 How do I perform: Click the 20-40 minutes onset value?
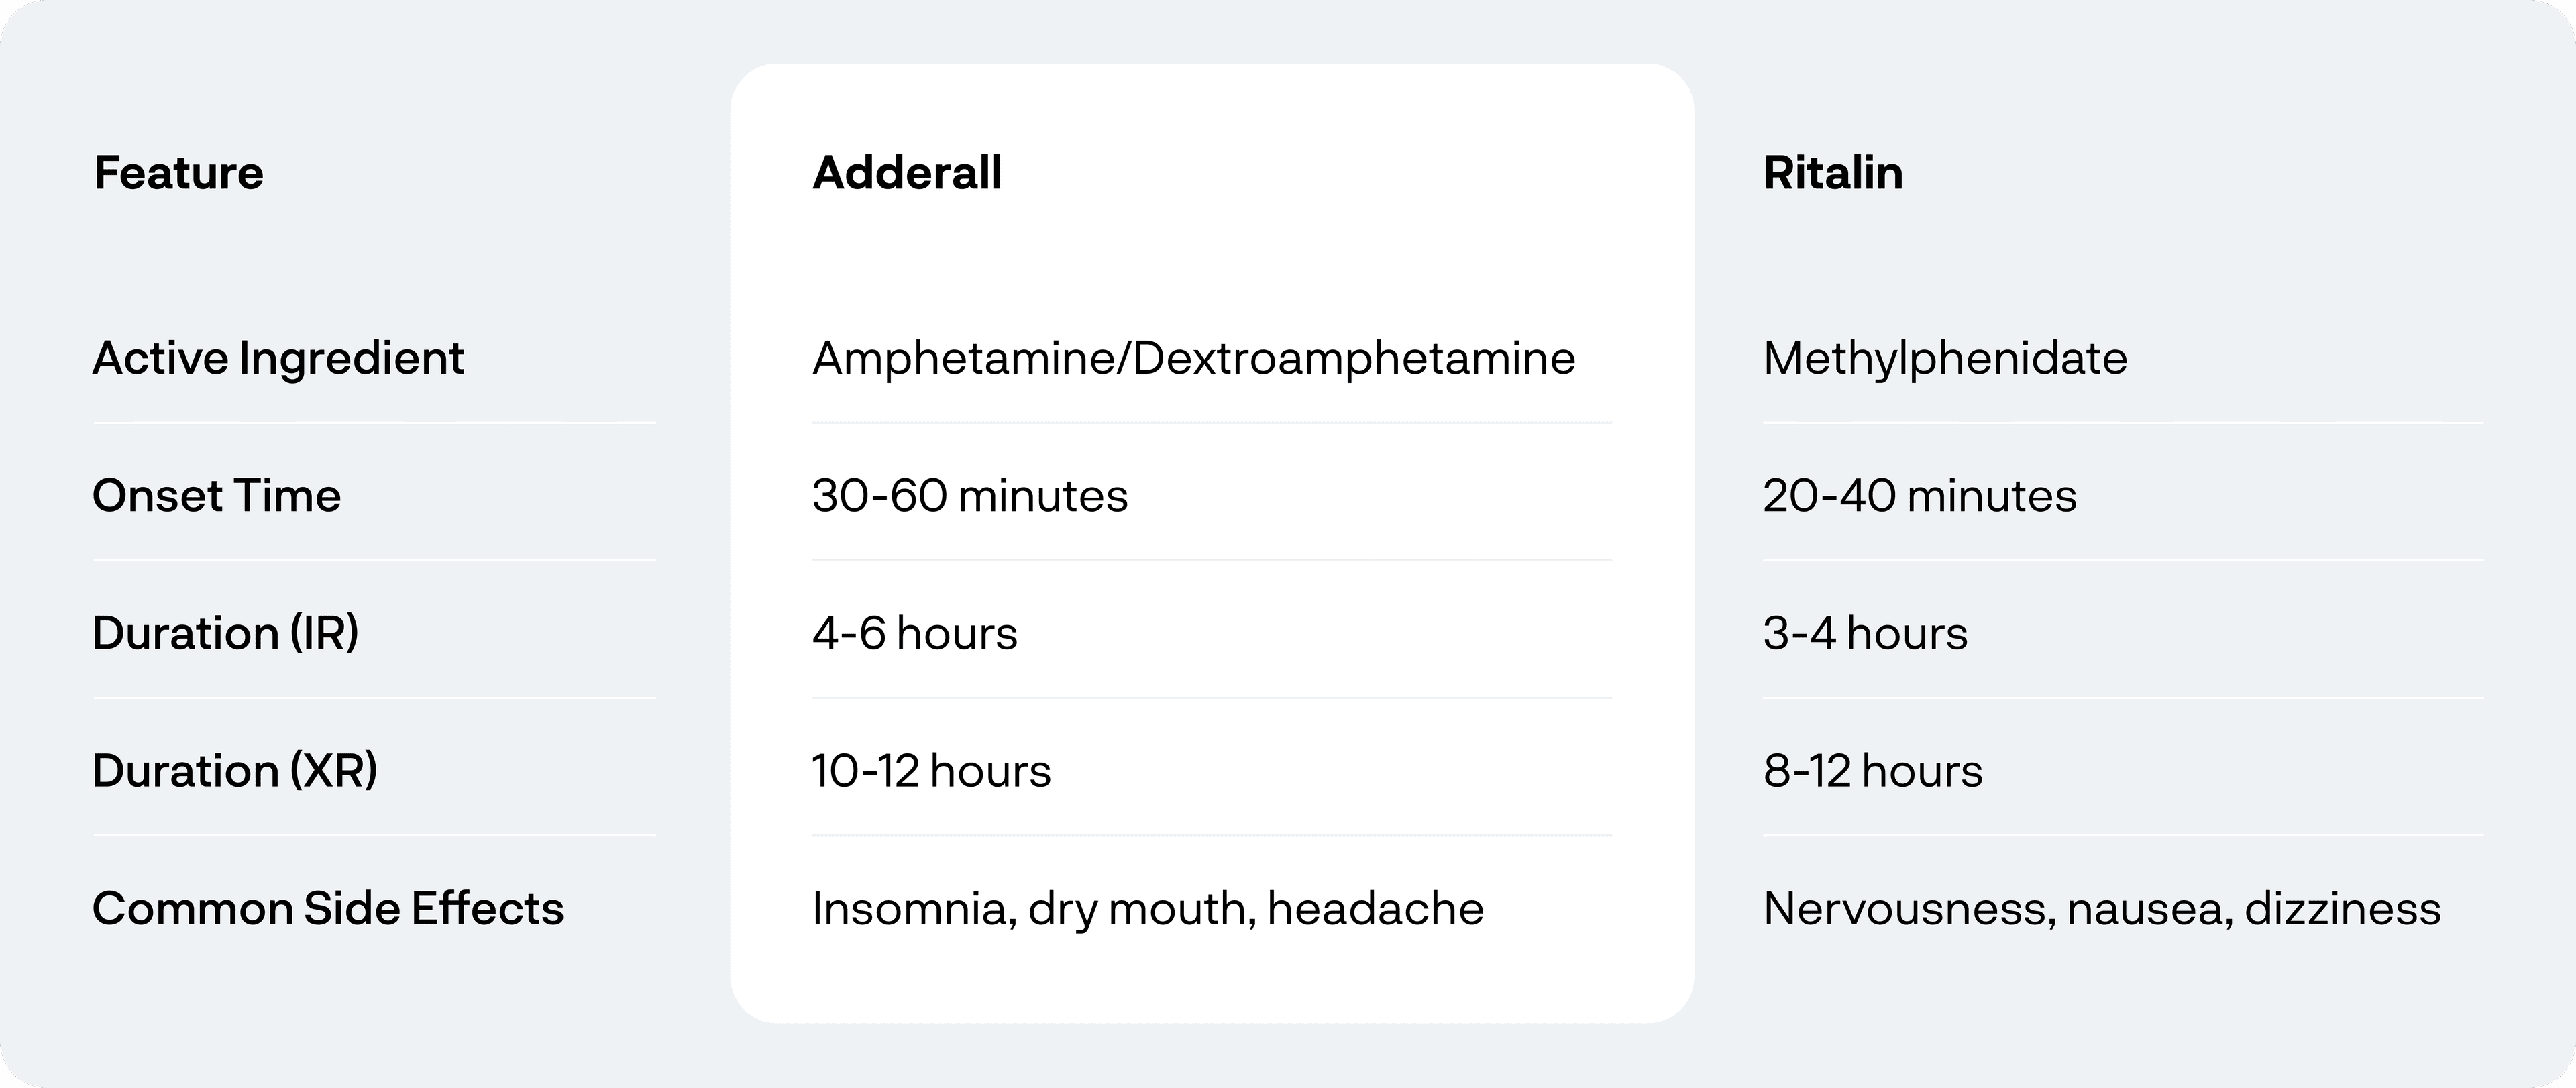[1920, 496]
